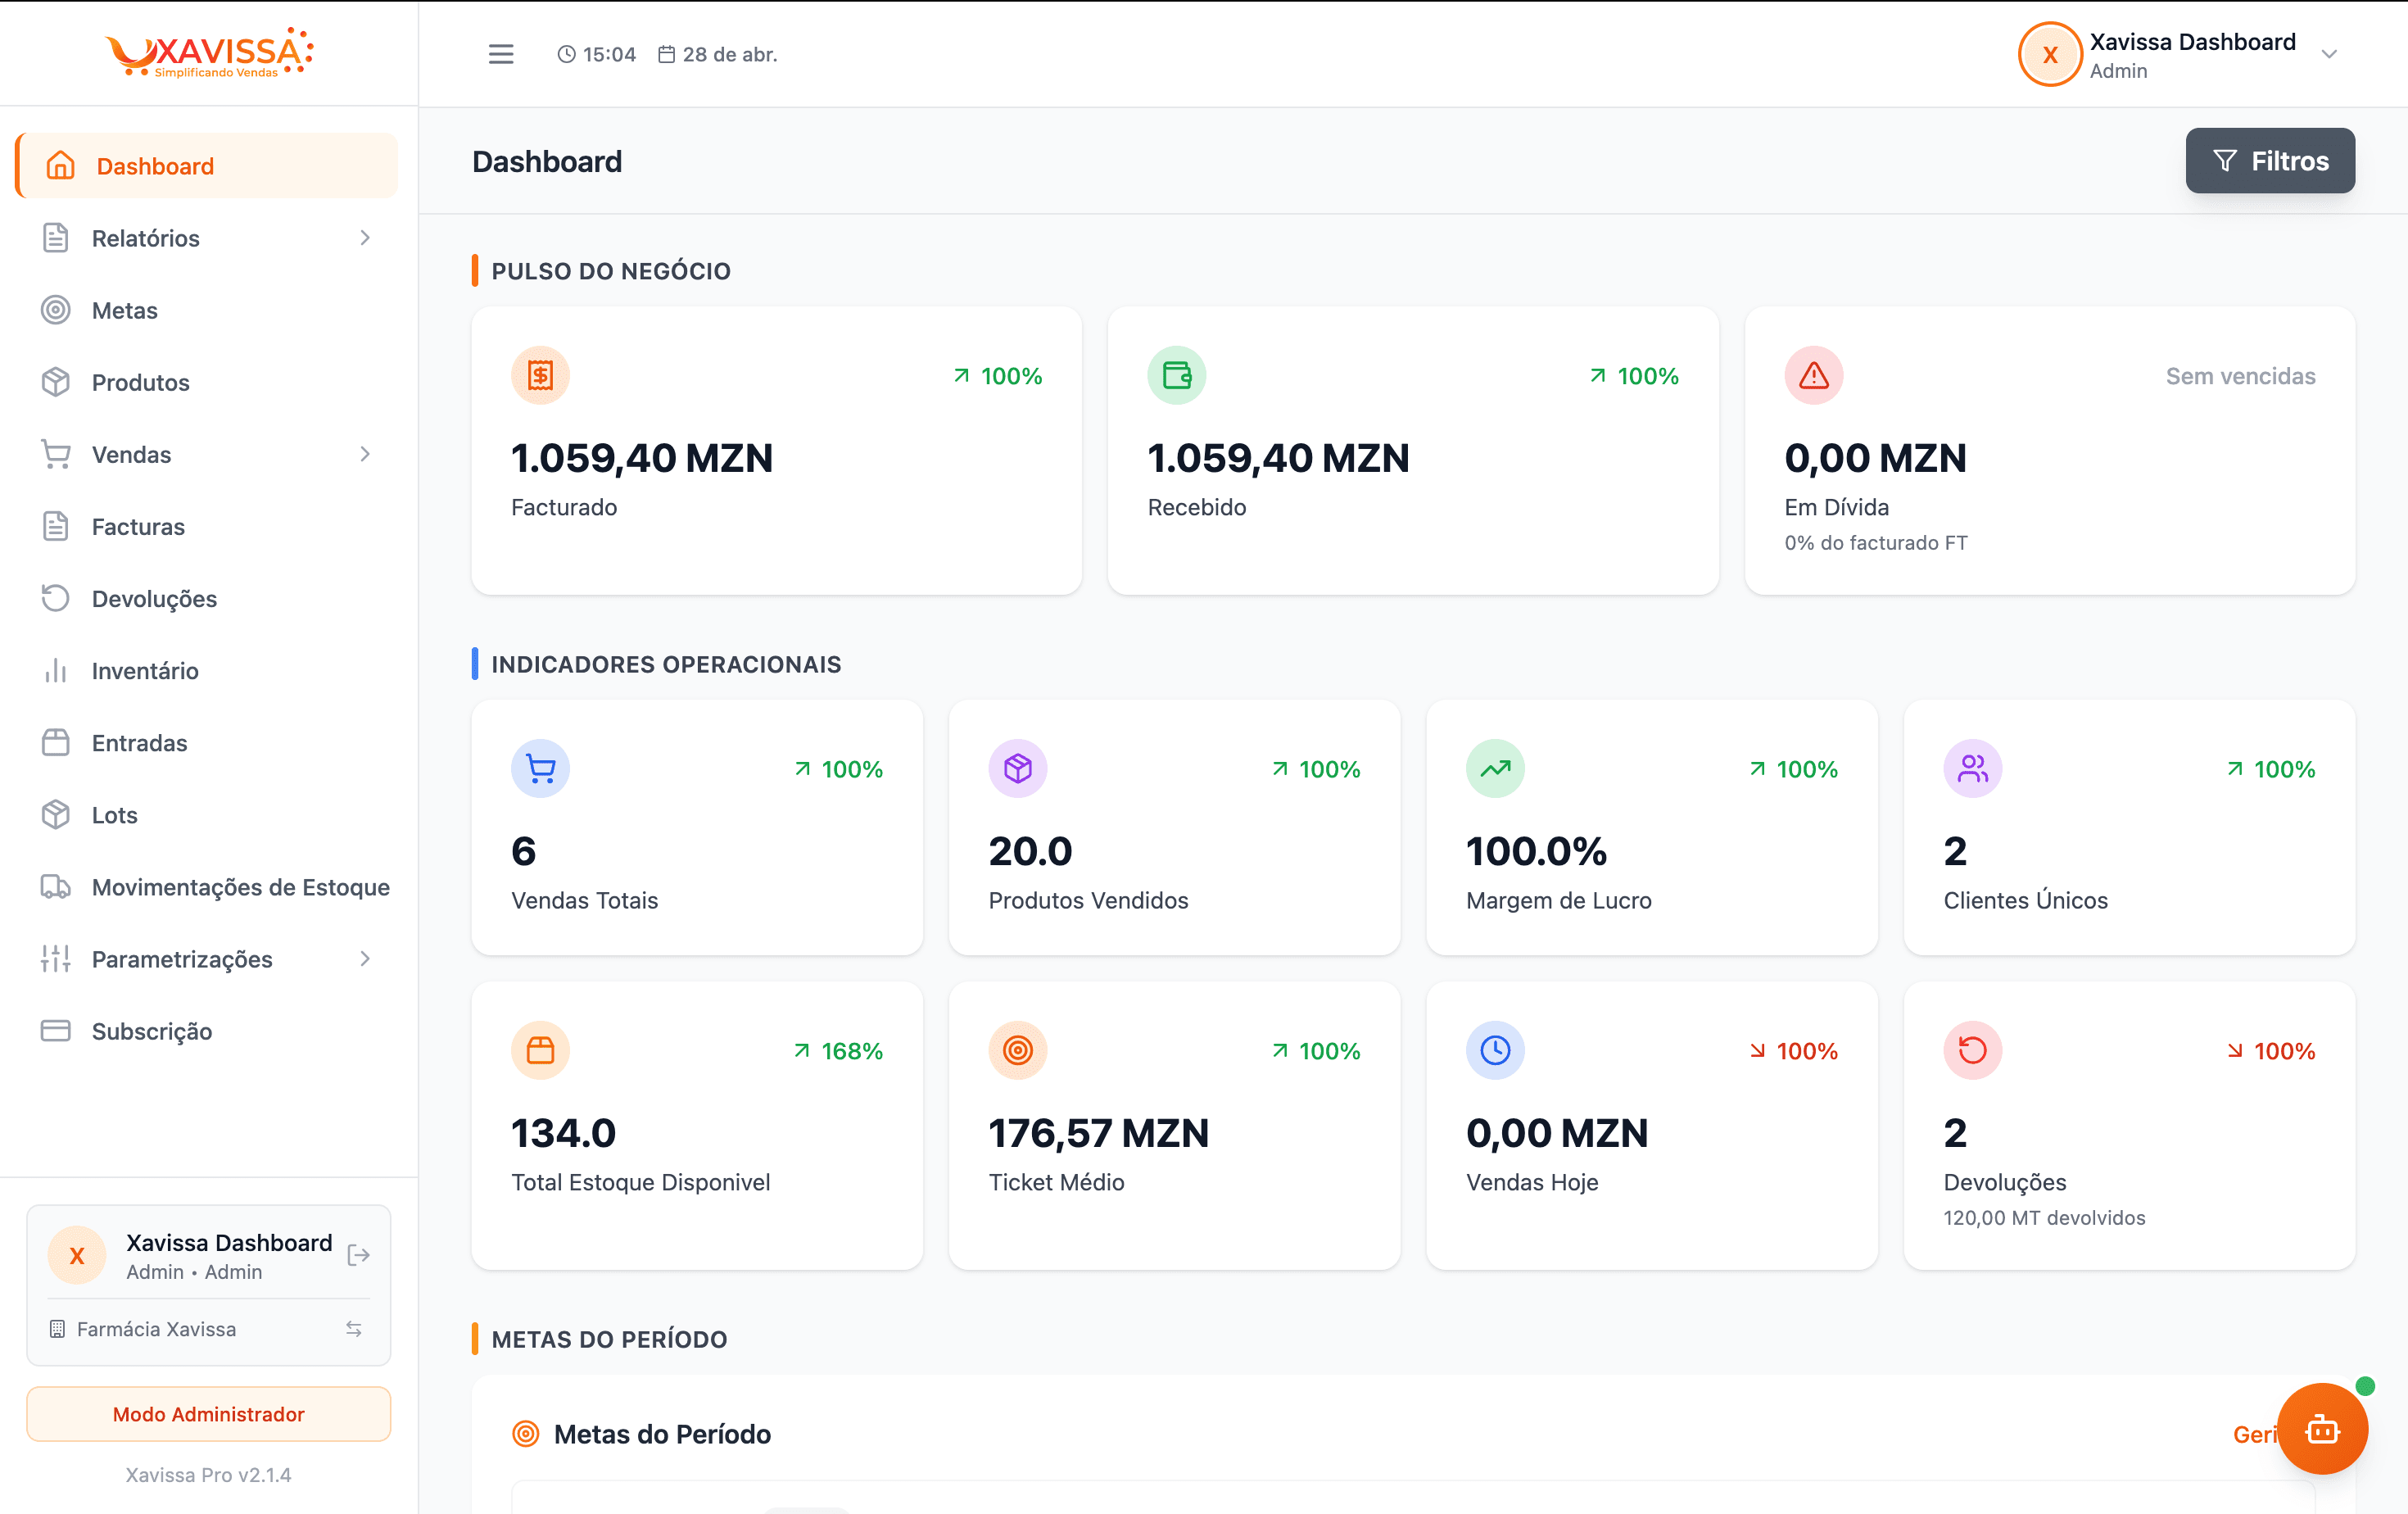Click the sidebar user card avatar
The width and height of the screenshot is (2408, 1514).
[x=77, y=1256]
